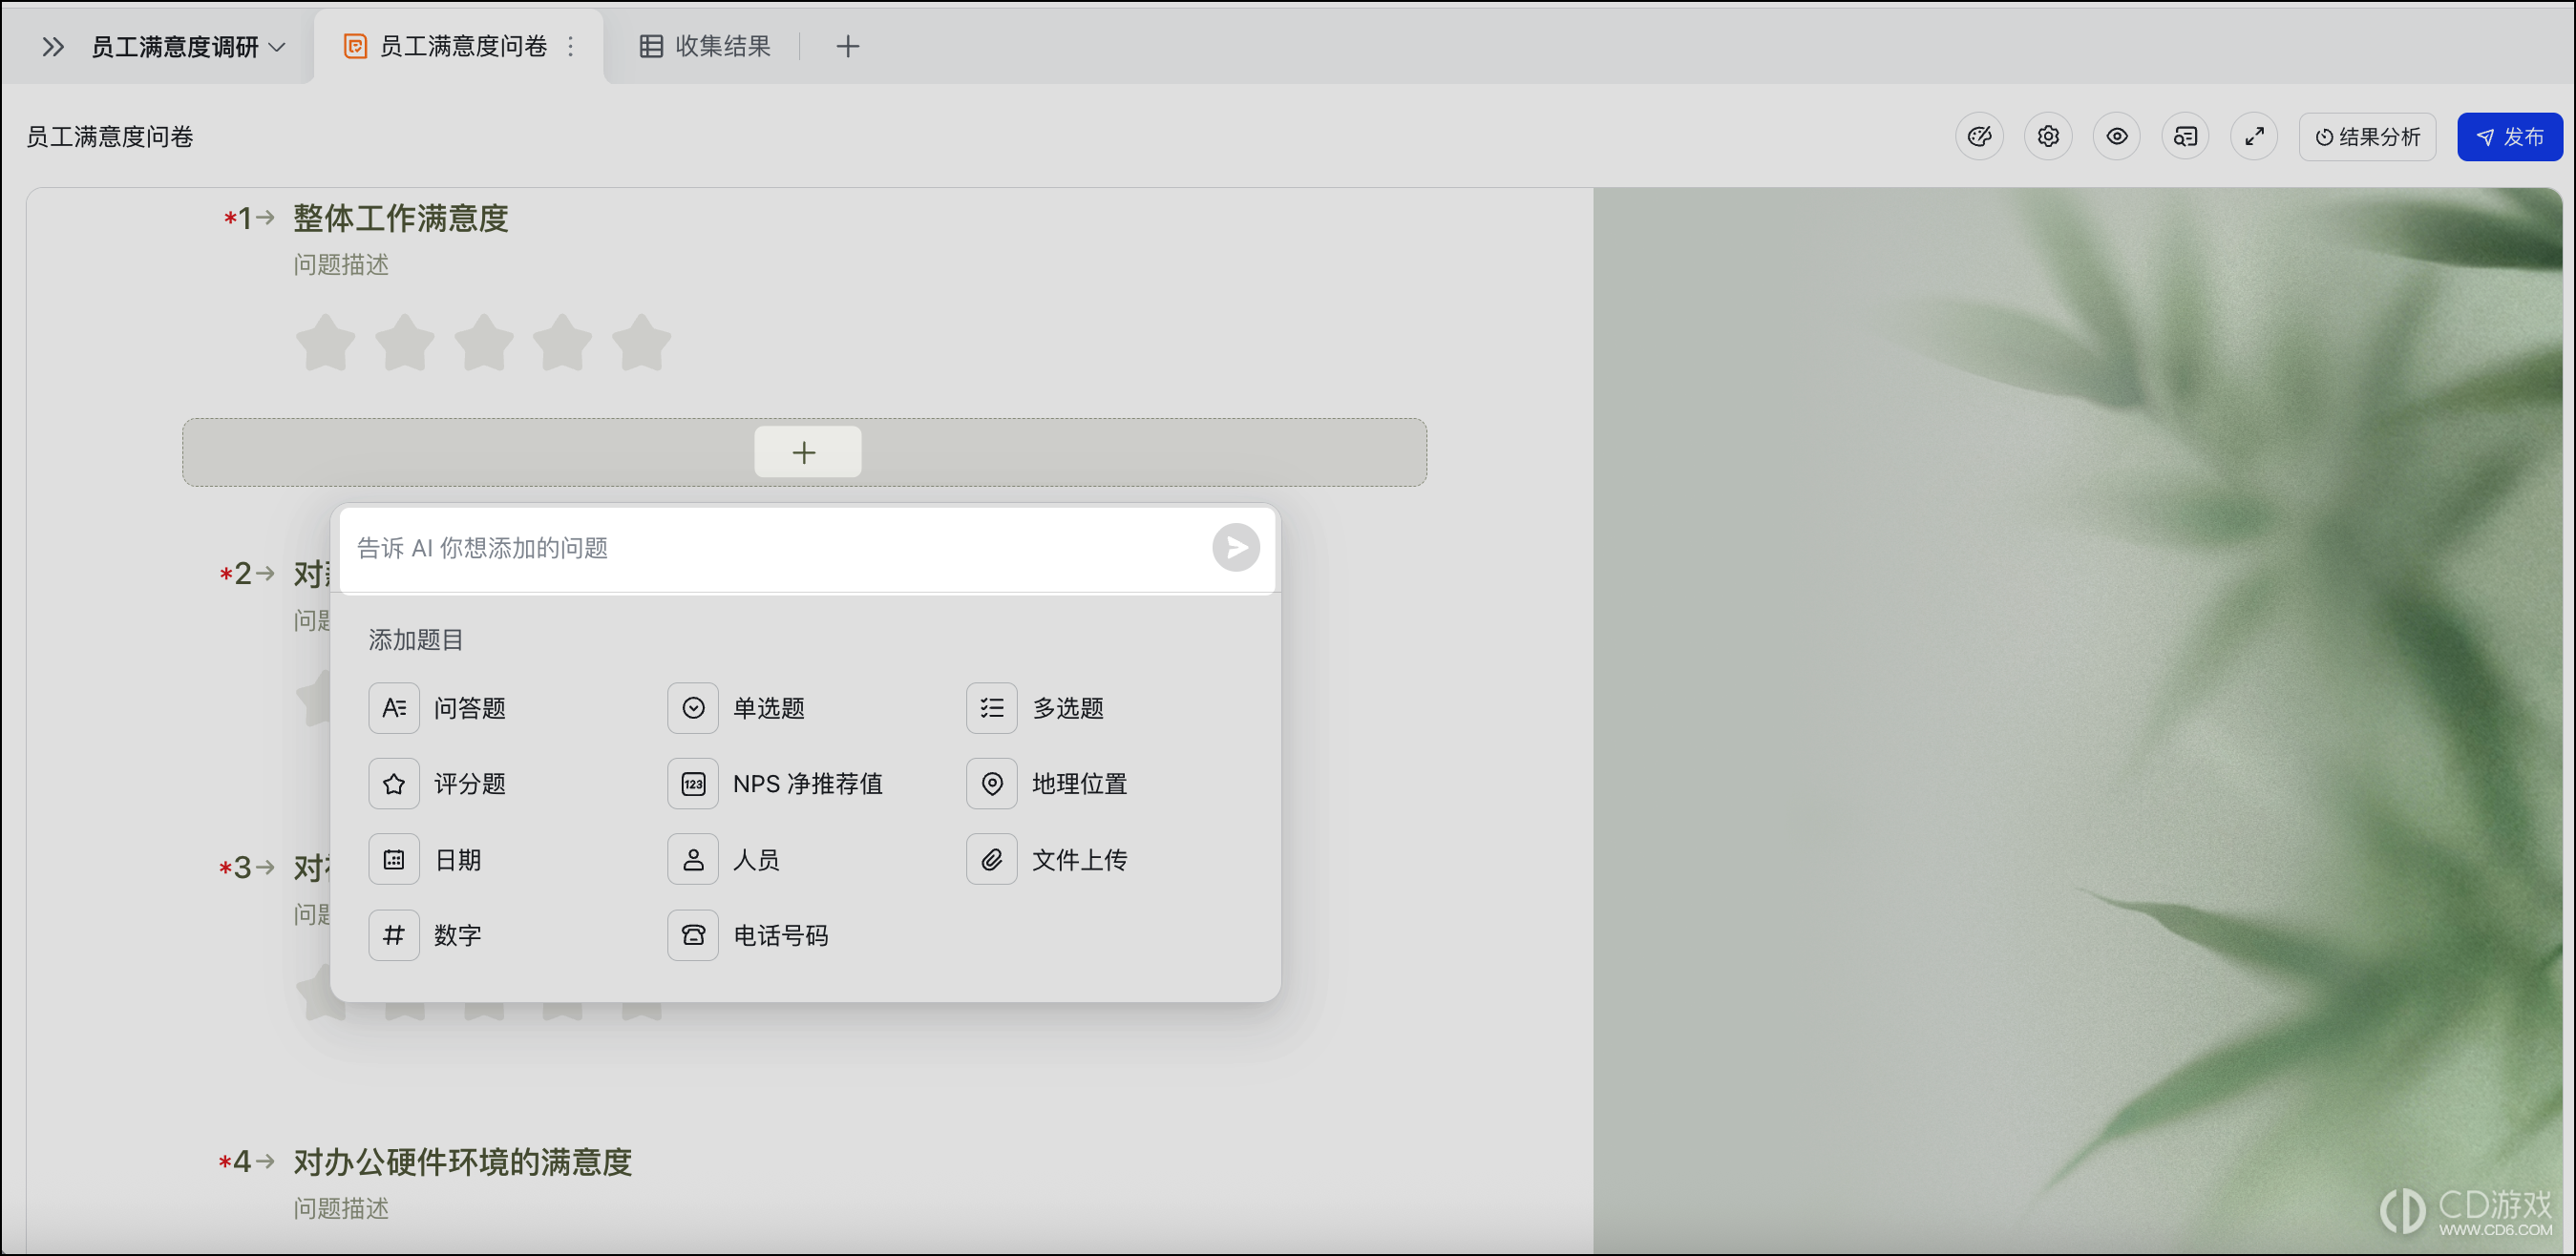
Task: Open the theme palette icon in toolbar
Action: 1979,137
